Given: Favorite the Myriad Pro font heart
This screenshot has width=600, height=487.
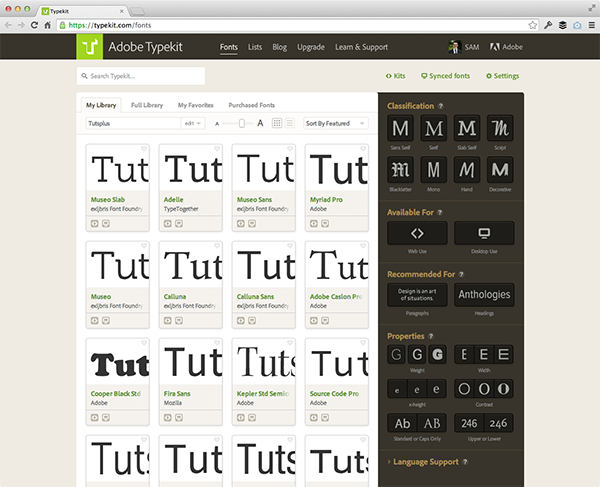Looking at the screenshot, I should point(363,149).
